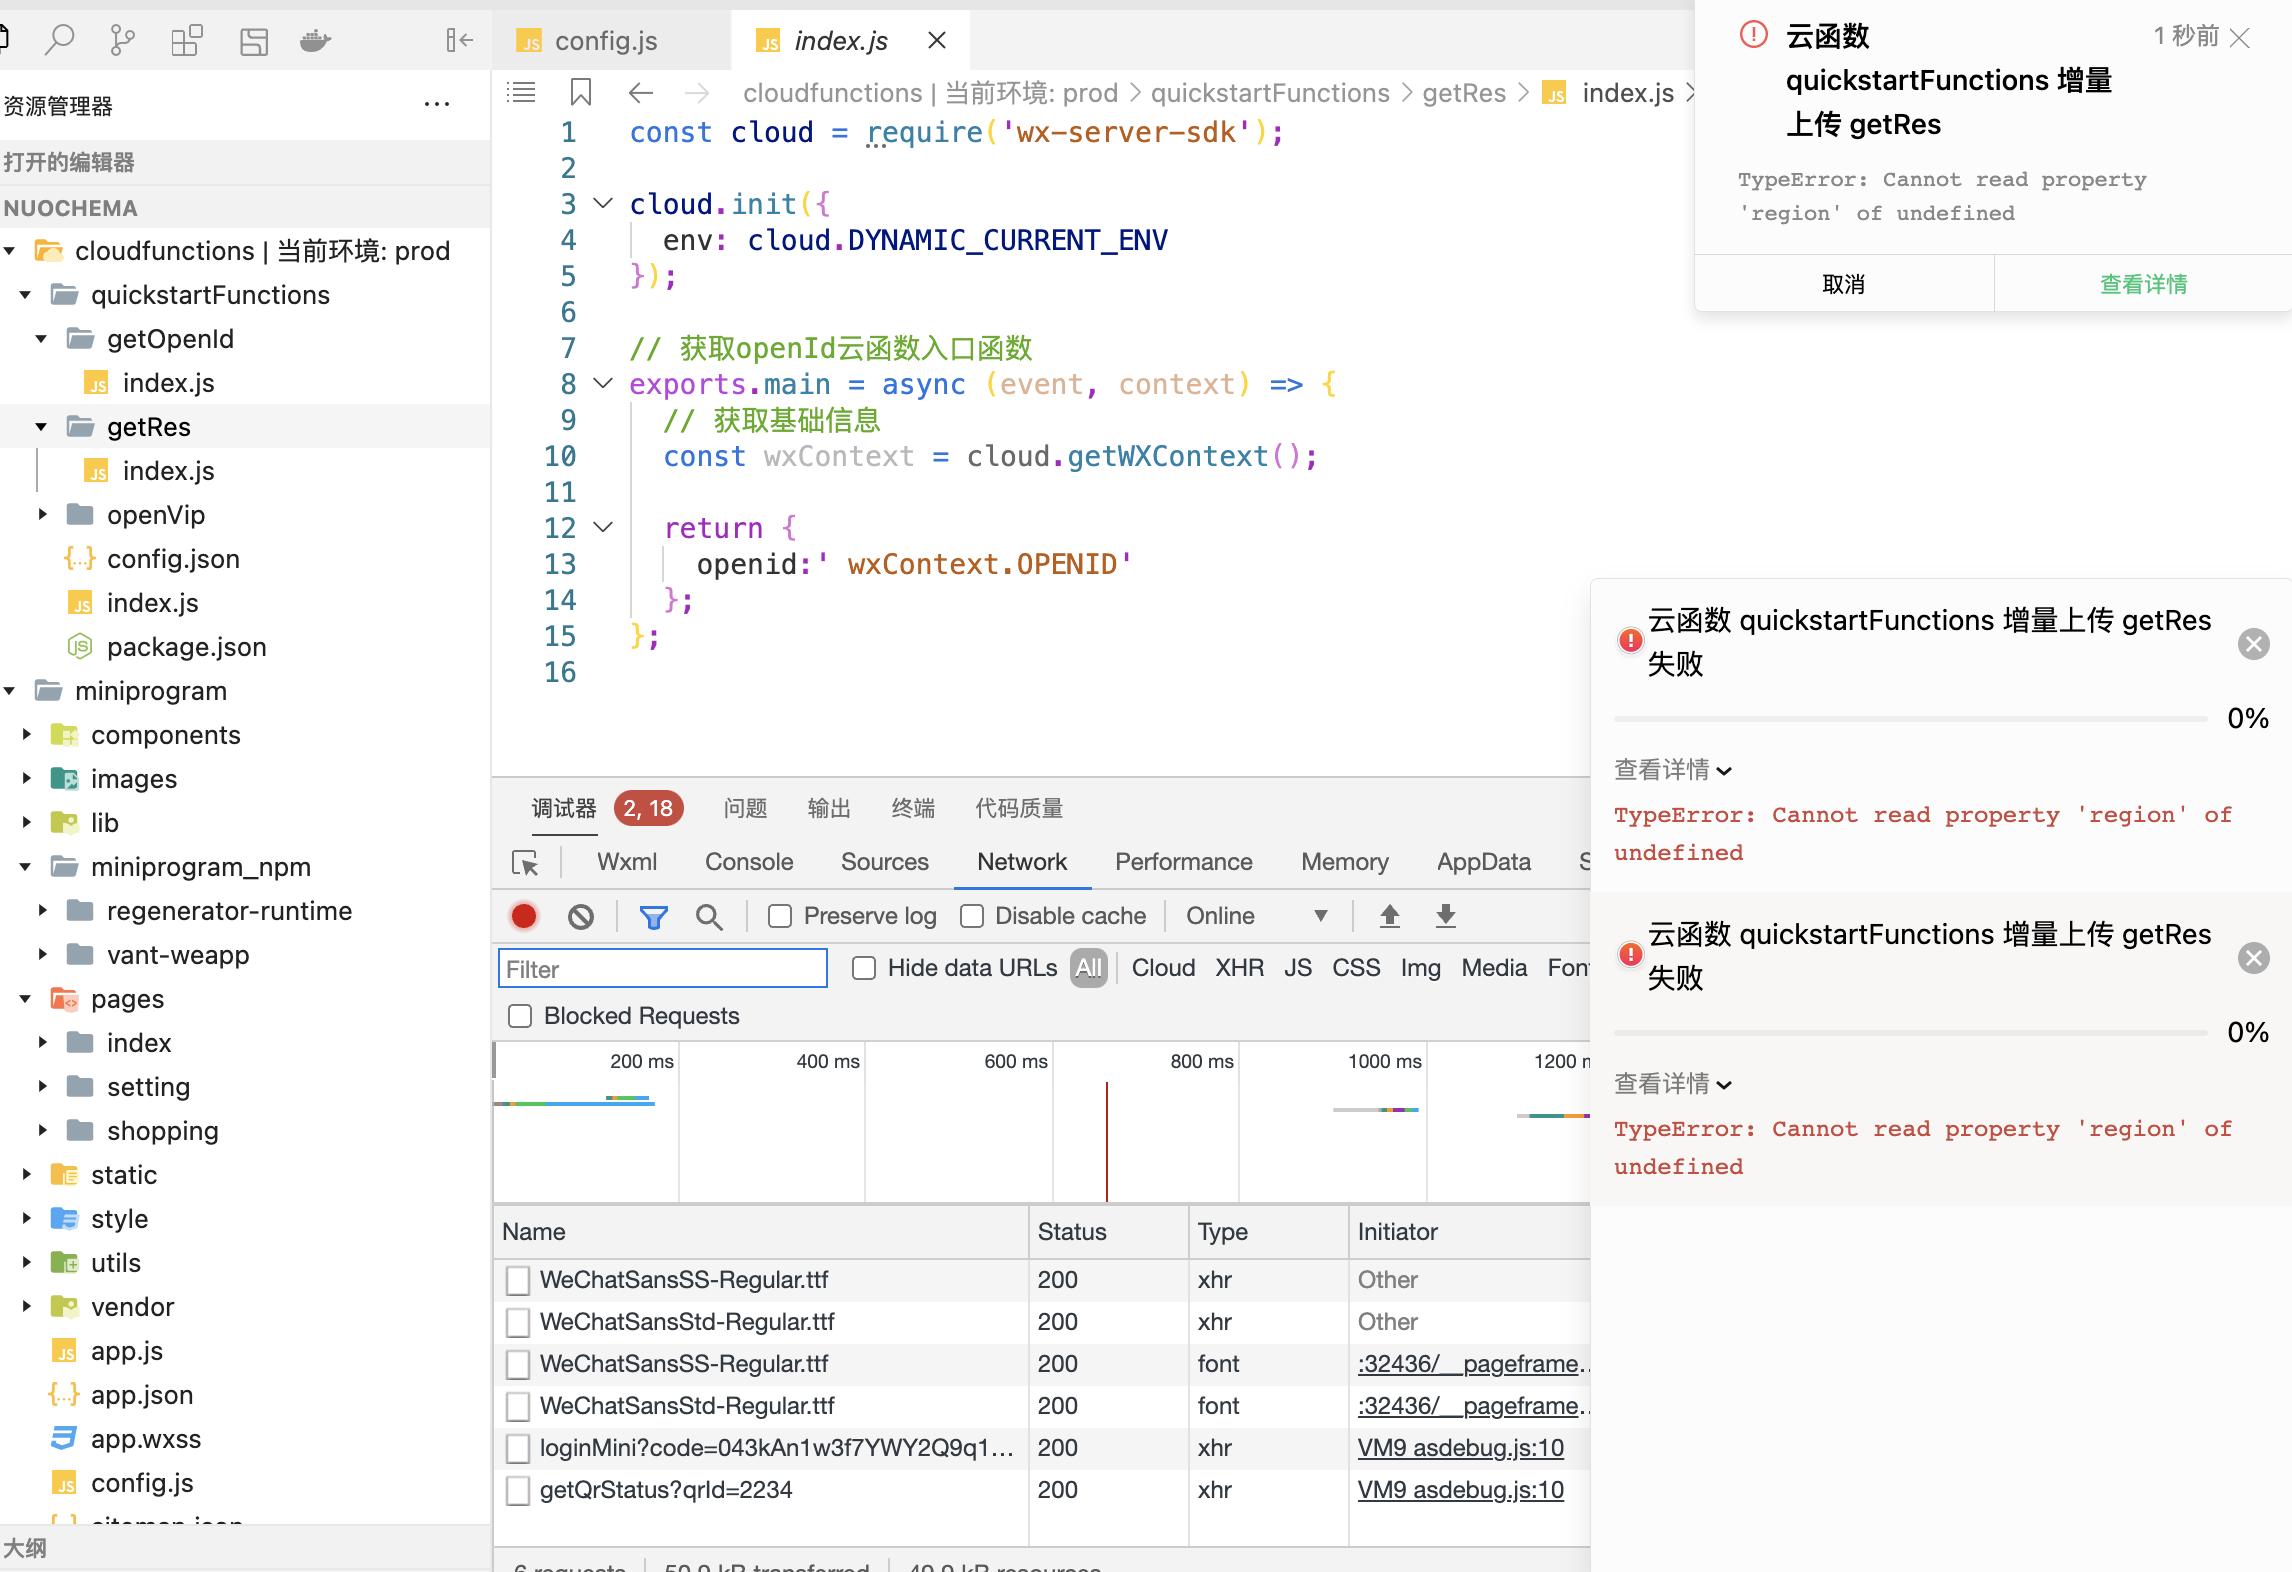
Task: Open the source control branch icon
Action: tap(122, 40)
